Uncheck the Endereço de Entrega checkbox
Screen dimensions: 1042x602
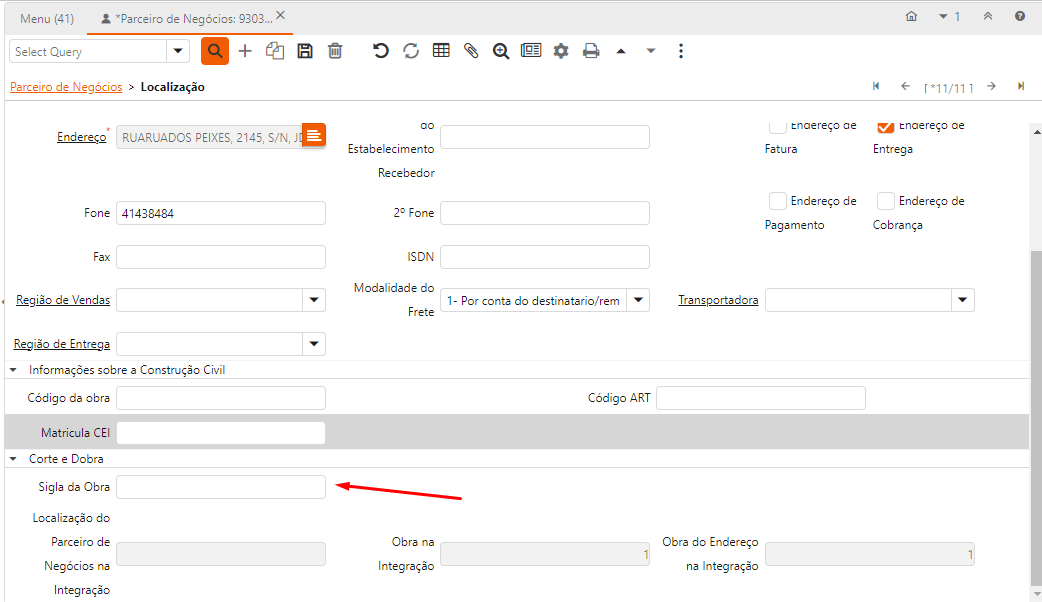click(x=885, y=126)
